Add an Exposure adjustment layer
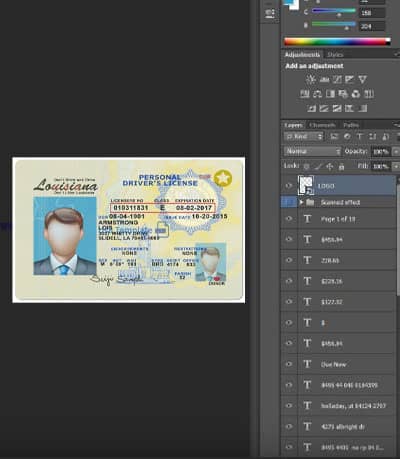 pos(350,79)
